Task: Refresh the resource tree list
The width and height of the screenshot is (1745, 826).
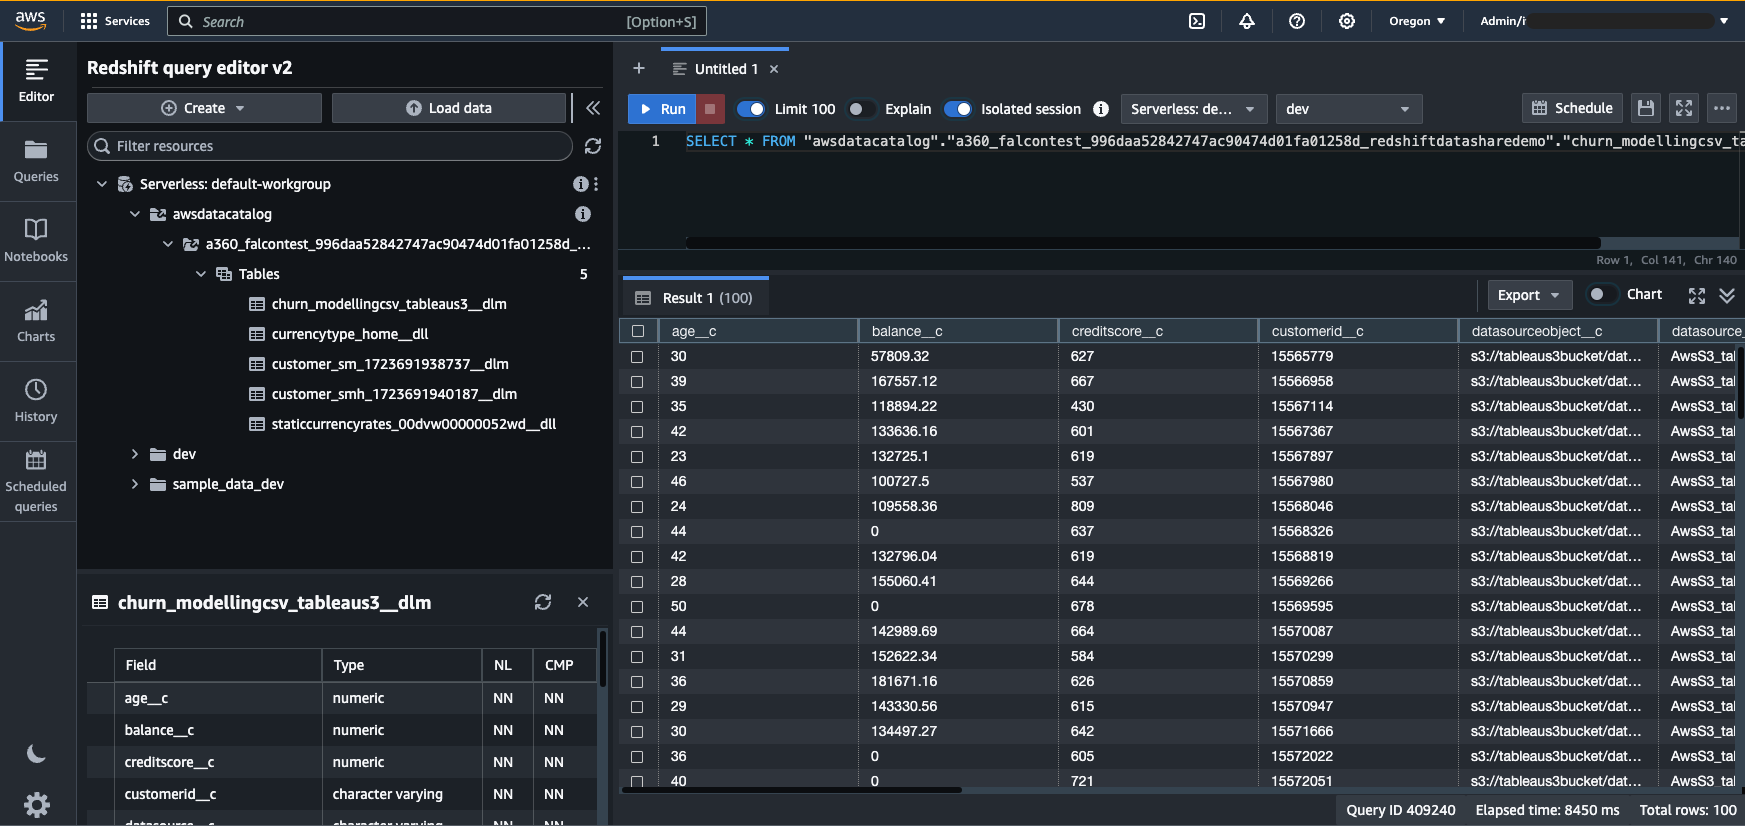Action: (x=593, y=146)
